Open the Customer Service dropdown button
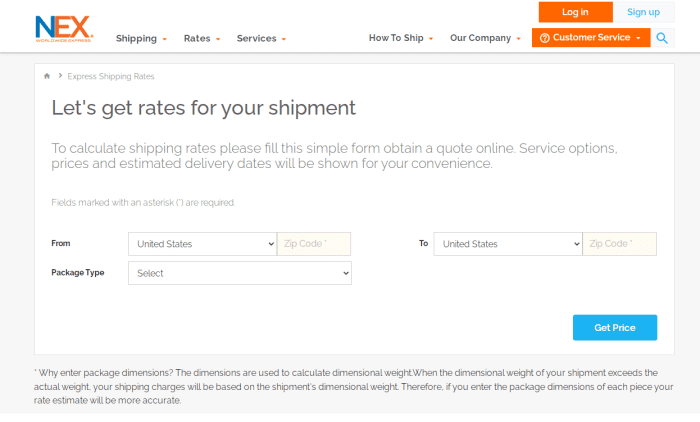The width and height of the screenshot is (700, 422). [x=591, y=38]
